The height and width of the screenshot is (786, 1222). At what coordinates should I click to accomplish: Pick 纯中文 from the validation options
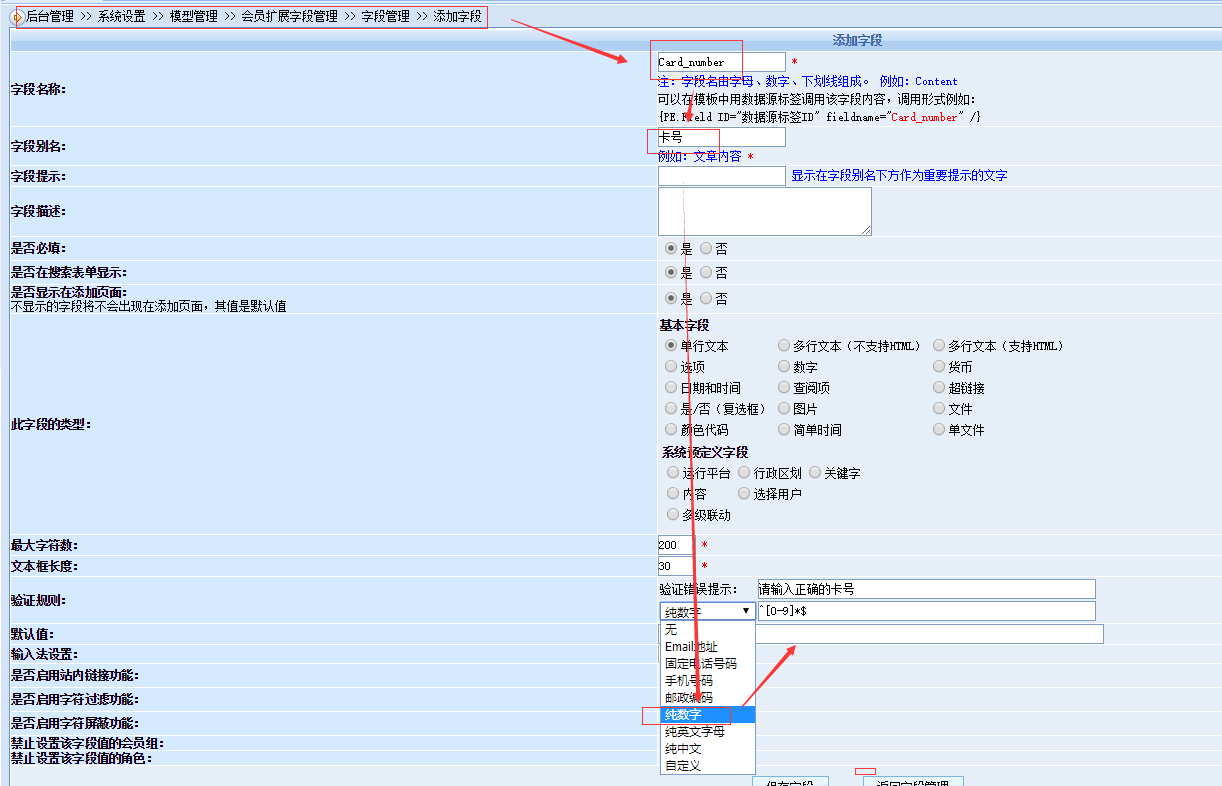pyautogui.click(x=683, y=749)
